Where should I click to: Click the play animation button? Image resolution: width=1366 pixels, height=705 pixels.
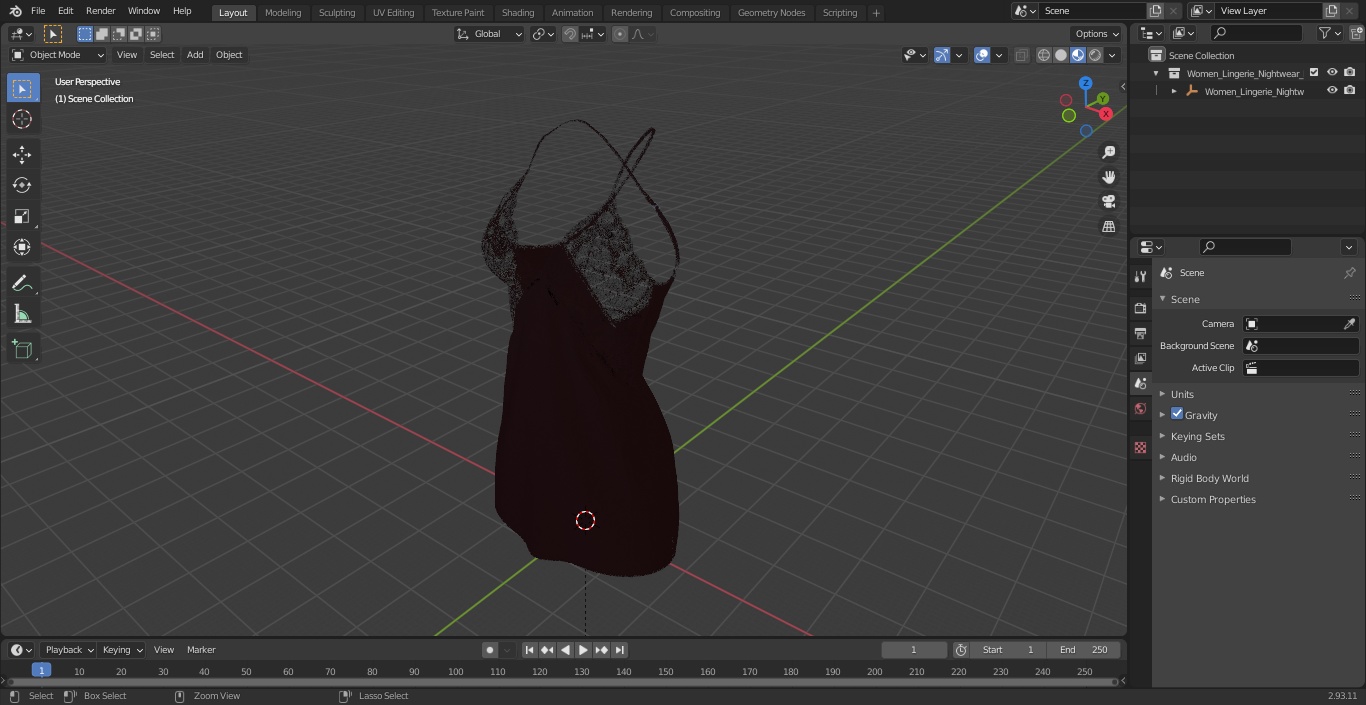click(583, 650)
